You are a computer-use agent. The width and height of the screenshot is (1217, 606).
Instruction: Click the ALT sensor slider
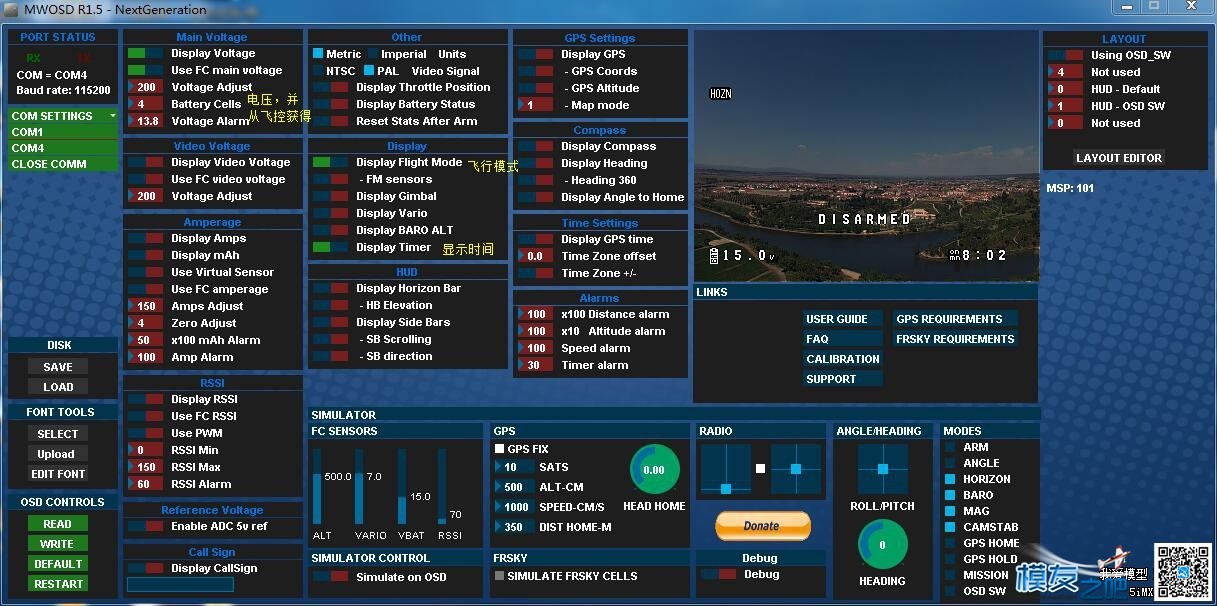point(318,487)
